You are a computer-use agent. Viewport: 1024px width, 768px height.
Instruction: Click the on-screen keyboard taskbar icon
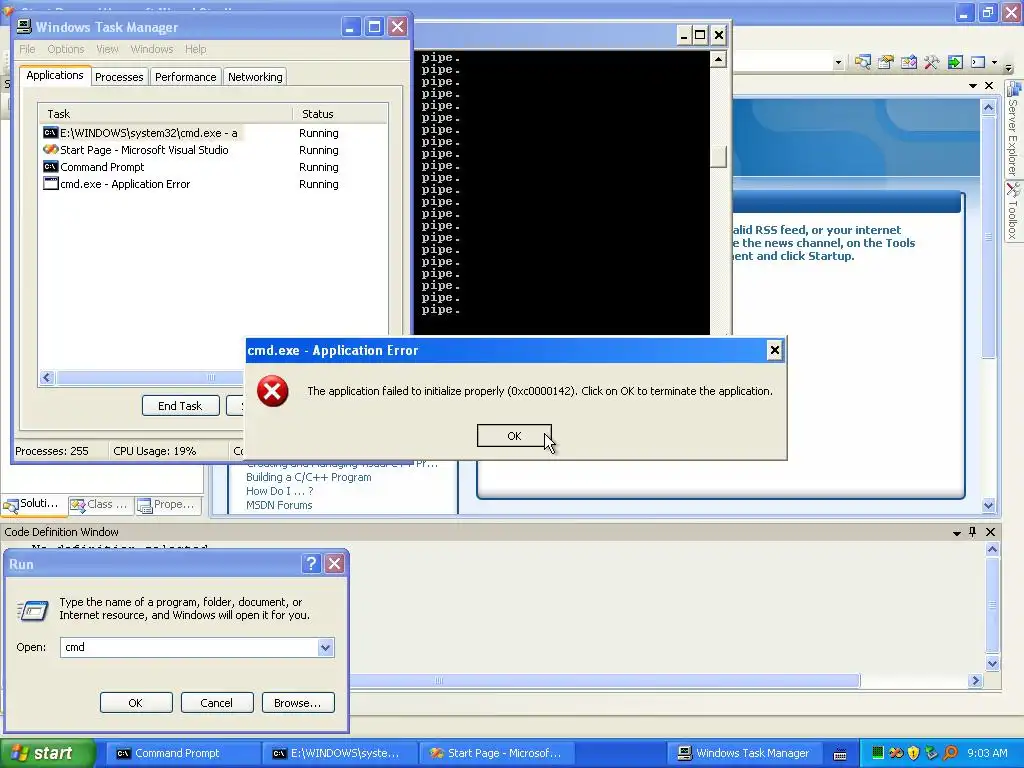pyautogui.click(x=840, y=754)
